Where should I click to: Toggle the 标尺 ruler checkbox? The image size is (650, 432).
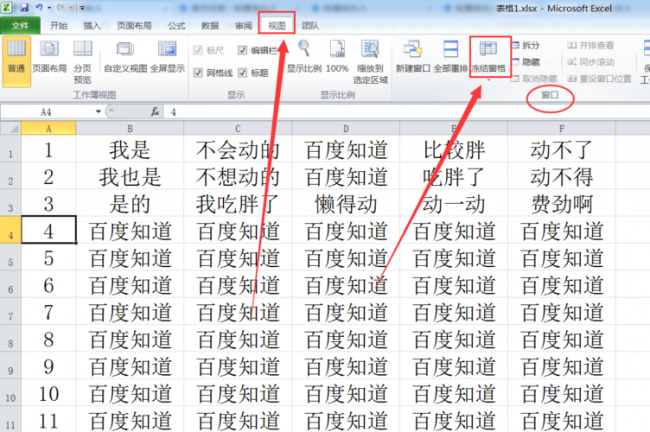198,51
